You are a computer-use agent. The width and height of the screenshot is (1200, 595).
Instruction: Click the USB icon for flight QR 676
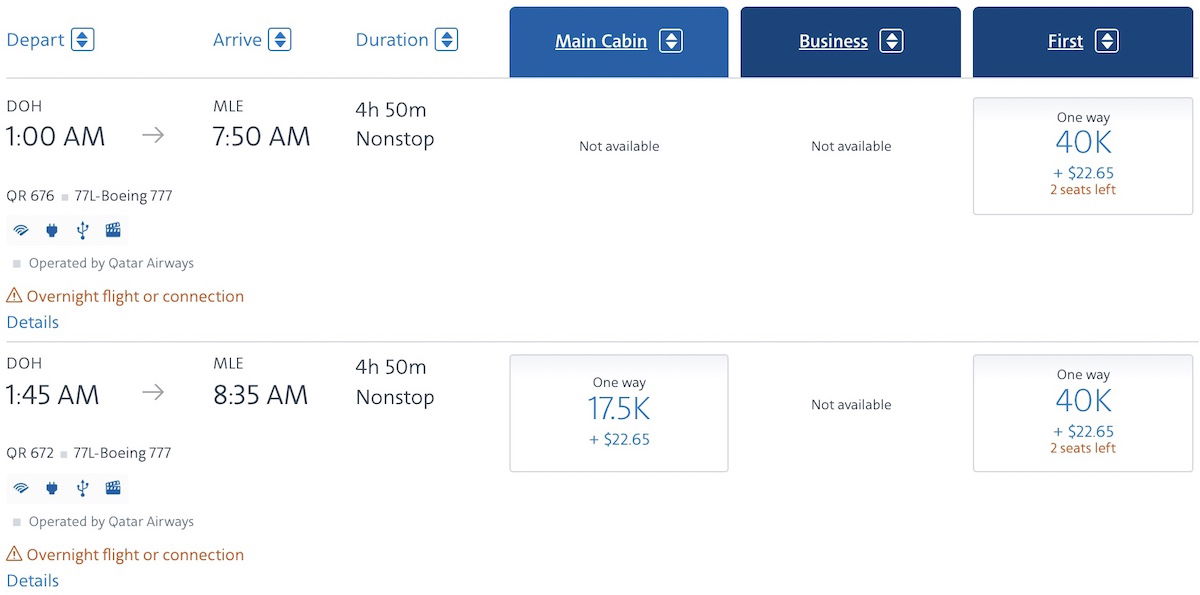point(82,231)
